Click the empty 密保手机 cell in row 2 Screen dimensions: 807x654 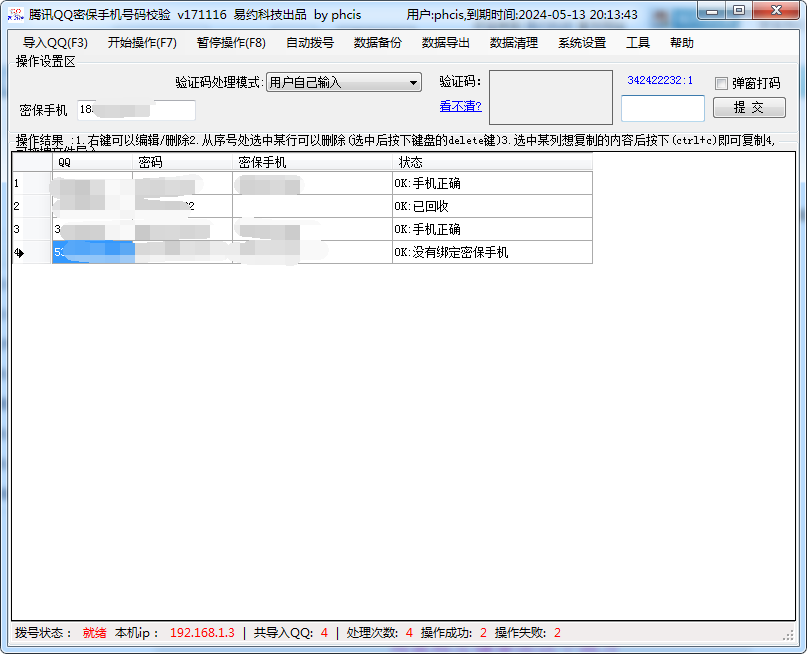(x=312, y=206)
